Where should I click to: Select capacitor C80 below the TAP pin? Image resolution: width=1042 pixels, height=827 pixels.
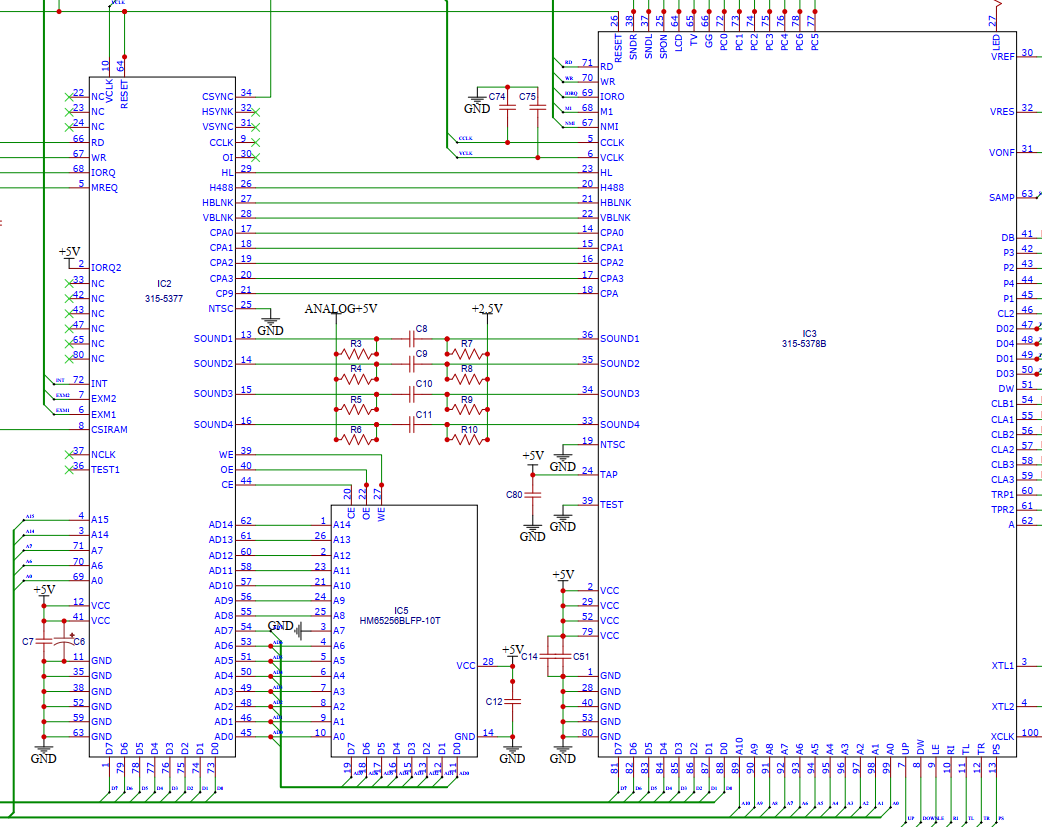coord(533,494)
